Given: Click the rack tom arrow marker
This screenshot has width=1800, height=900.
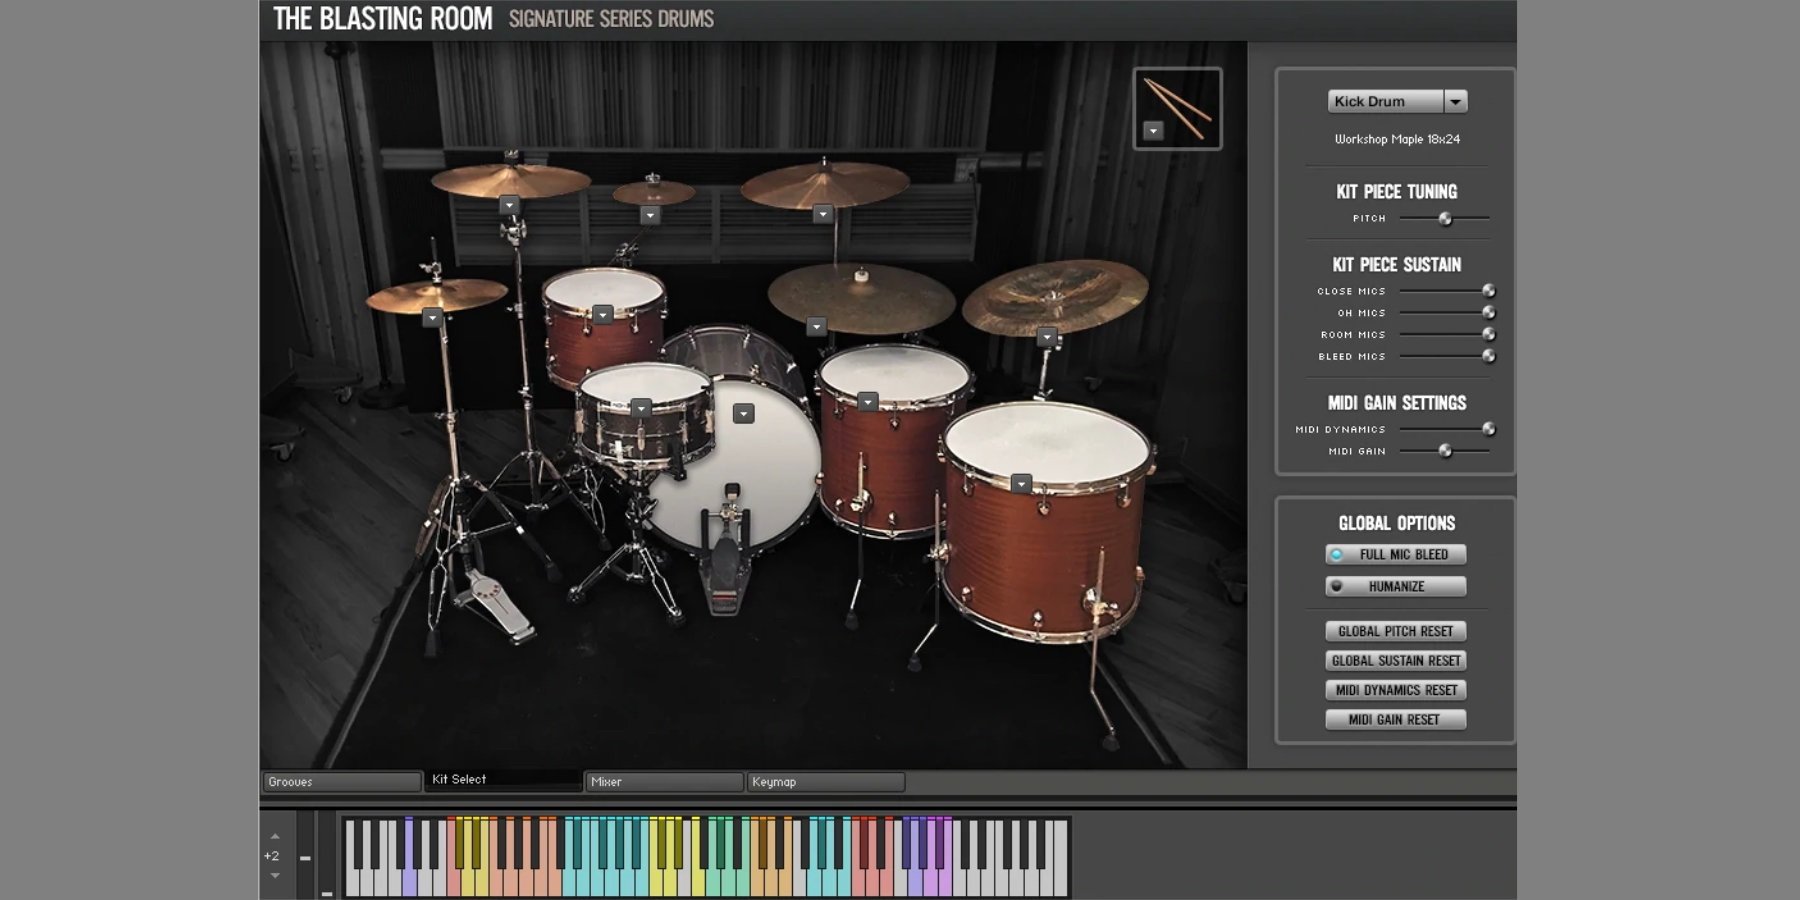Looking at the screenshot, I should 602,314.
